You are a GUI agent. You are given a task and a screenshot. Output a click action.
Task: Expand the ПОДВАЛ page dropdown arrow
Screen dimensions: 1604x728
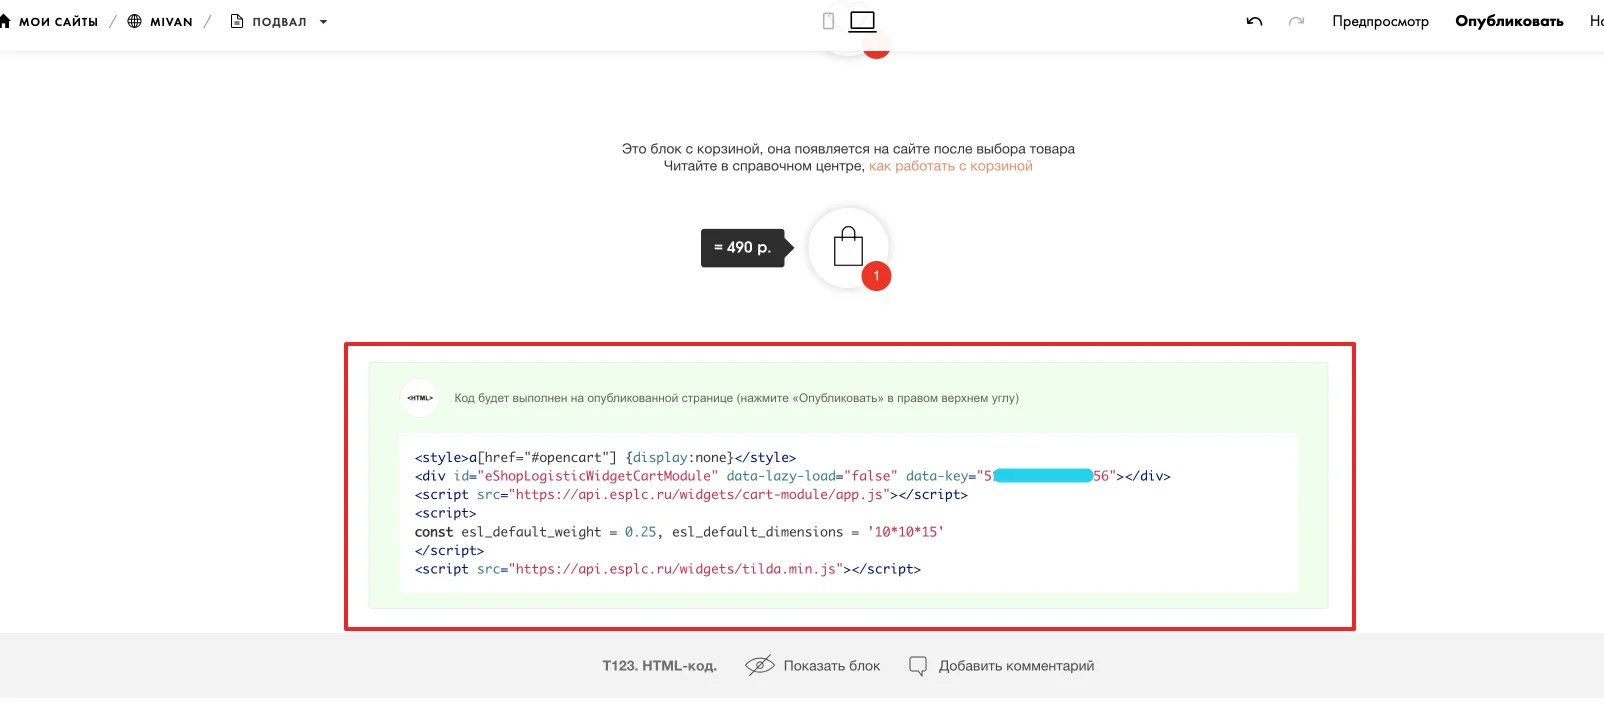click(323, 22)
